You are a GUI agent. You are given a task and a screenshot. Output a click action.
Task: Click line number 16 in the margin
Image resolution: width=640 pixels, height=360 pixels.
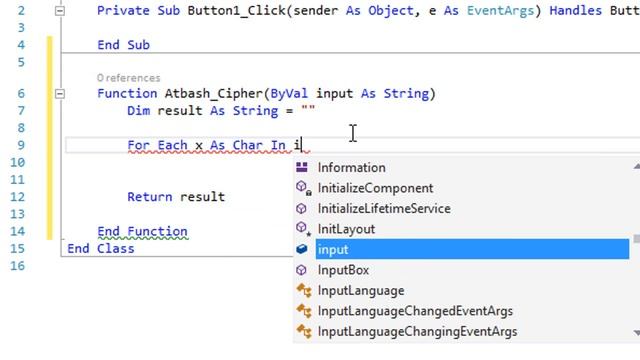(18, 266)
